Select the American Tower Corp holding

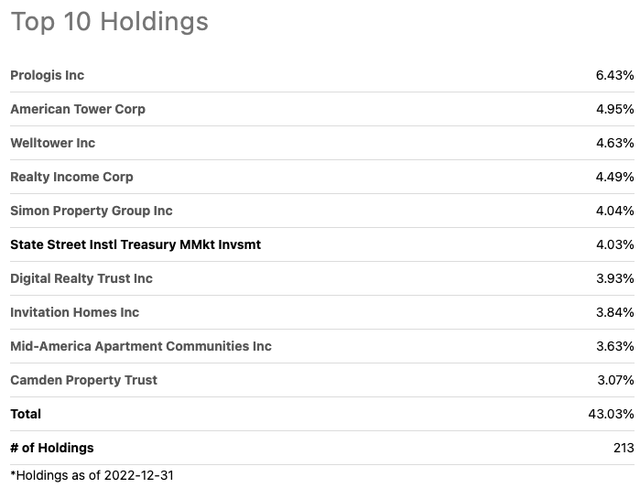click(78, 109)
